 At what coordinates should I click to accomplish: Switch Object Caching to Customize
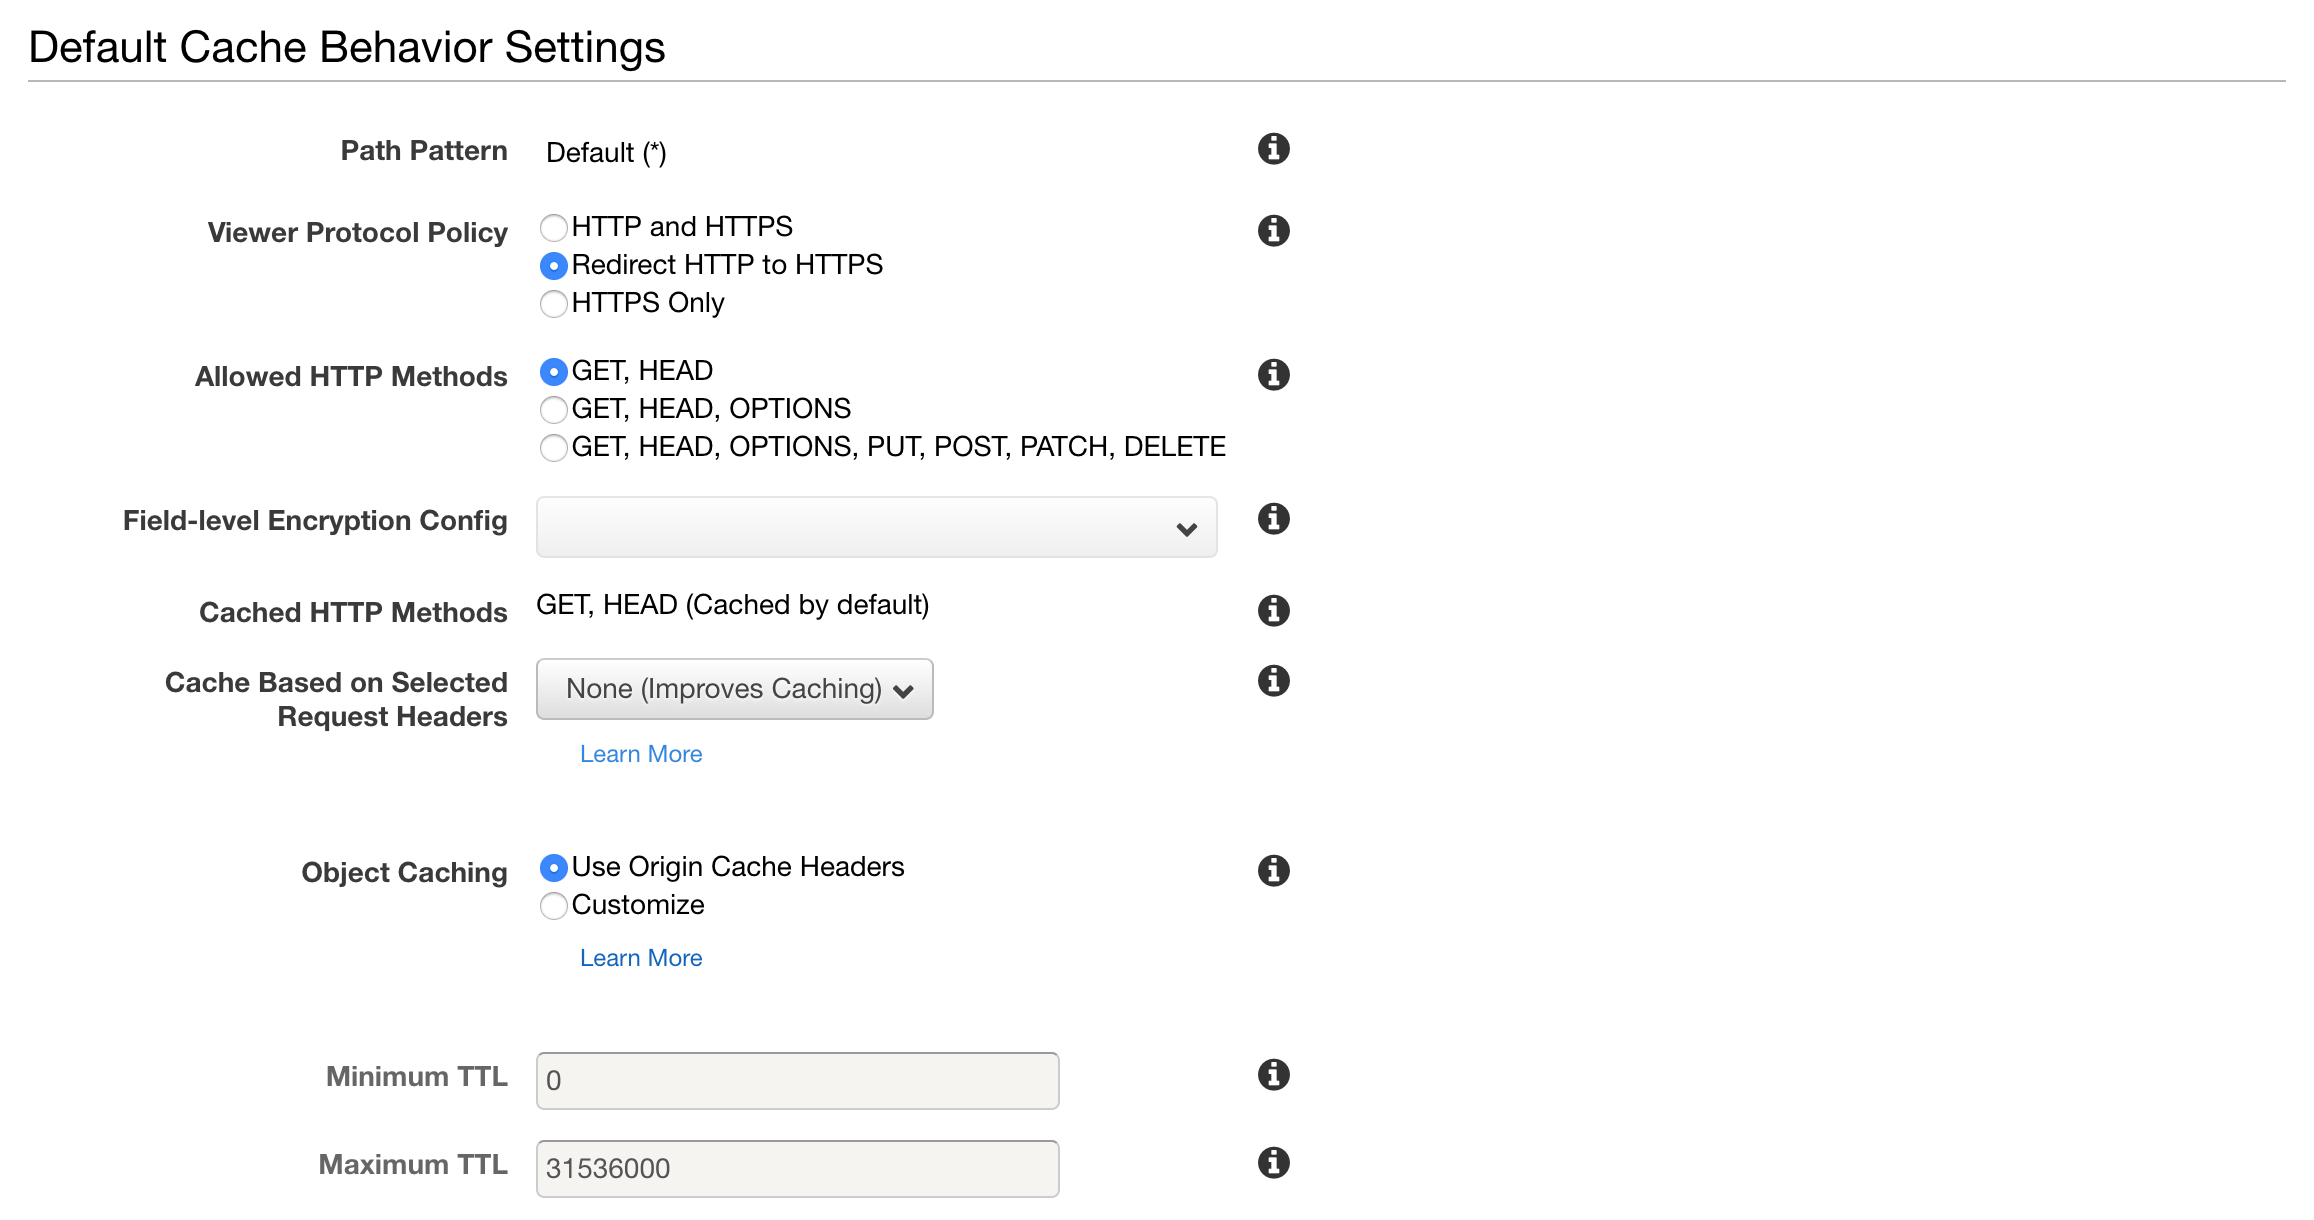click(554, 906)
